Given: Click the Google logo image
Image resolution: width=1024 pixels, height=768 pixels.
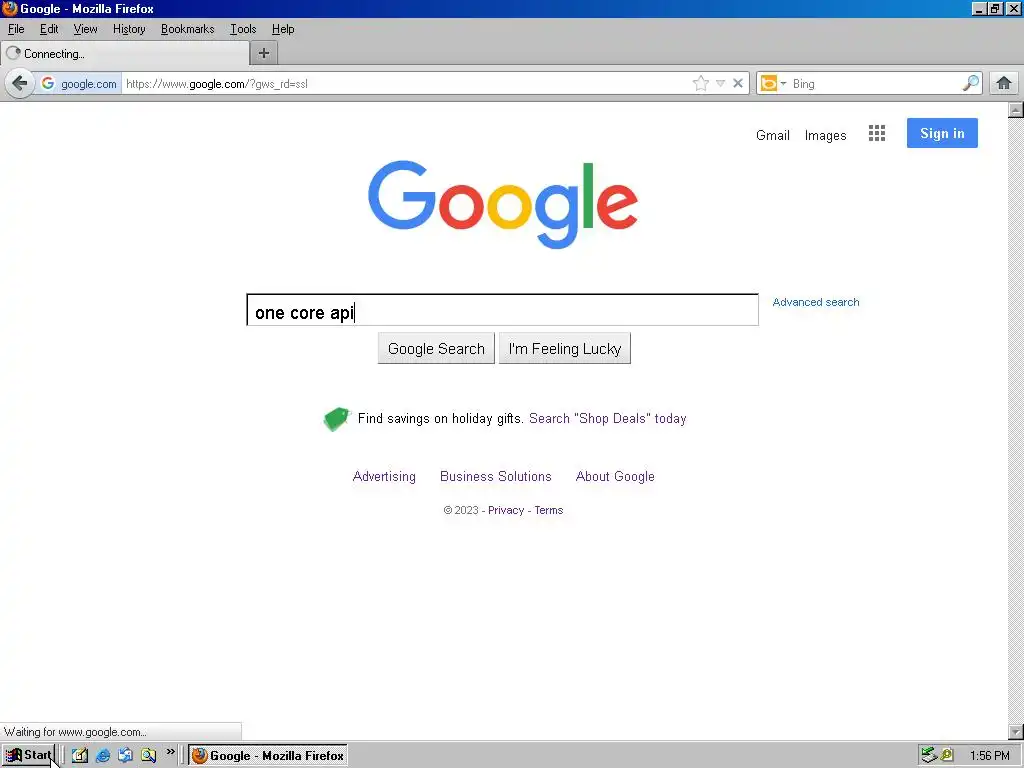Looking at the screenshot, I should 503,204.
